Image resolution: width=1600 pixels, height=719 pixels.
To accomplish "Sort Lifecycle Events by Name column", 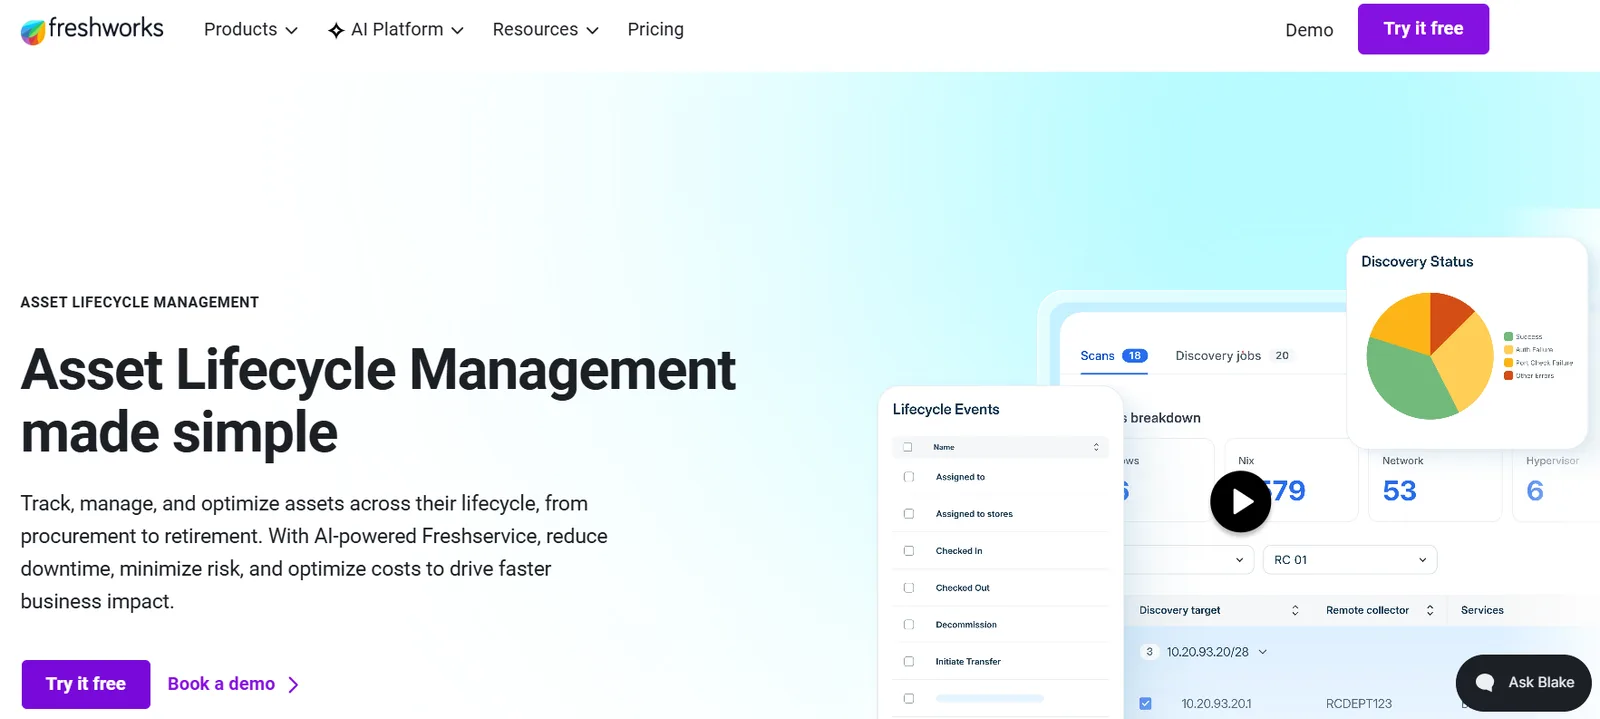I will pyautogui.click(x=1096, y=447).
